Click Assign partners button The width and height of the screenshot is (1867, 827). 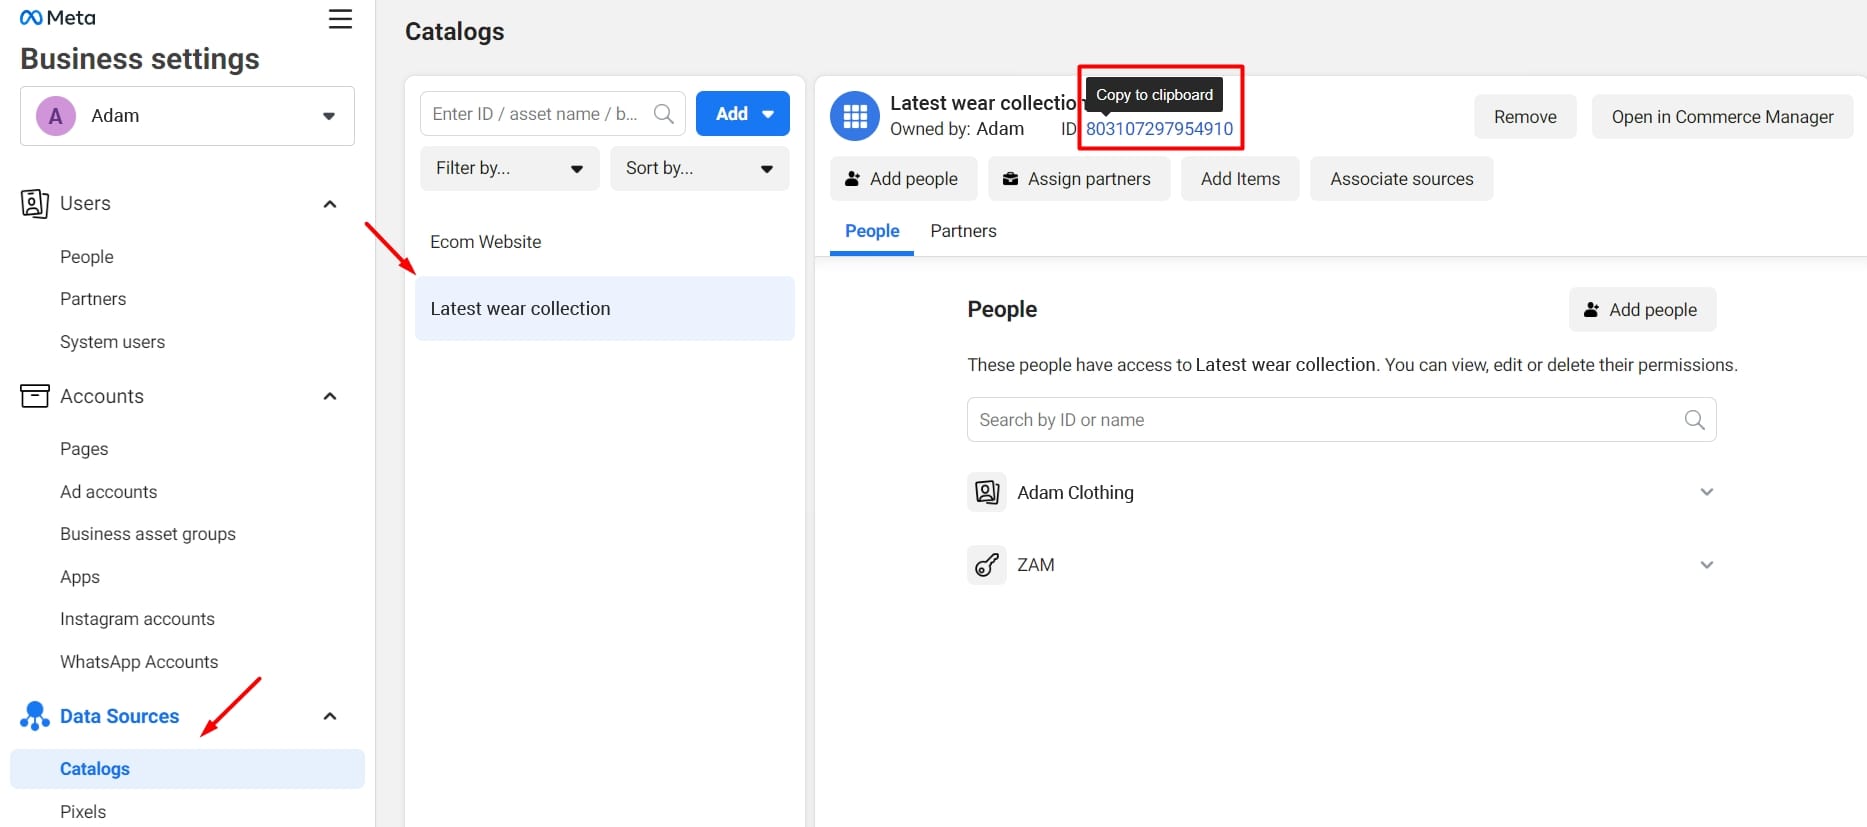pyautogui.click(x=1079, y=179)
